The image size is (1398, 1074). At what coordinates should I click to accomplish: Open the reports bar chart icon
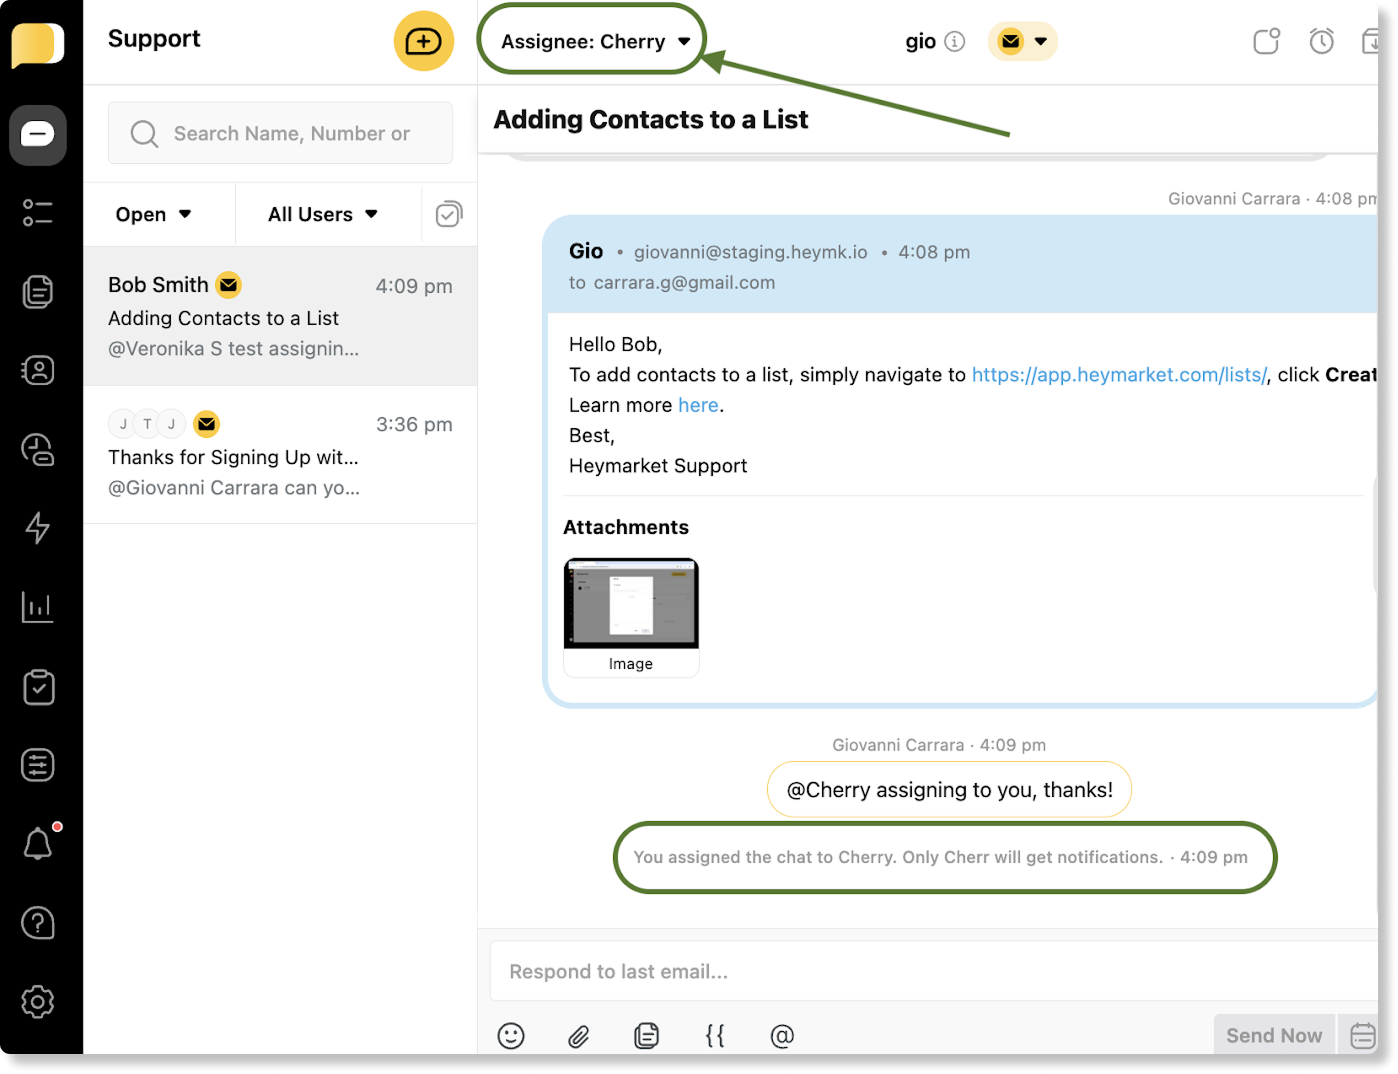tap(38, 607)
